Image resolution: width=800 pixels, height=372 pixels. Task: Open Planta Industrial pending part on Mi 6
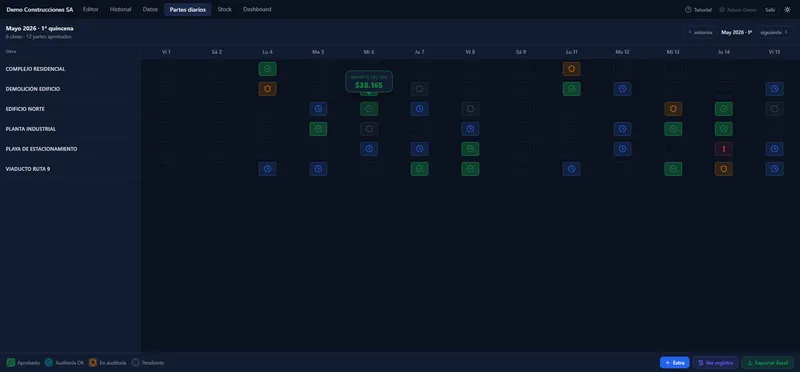pyautogui.click(x=369, y=129)
